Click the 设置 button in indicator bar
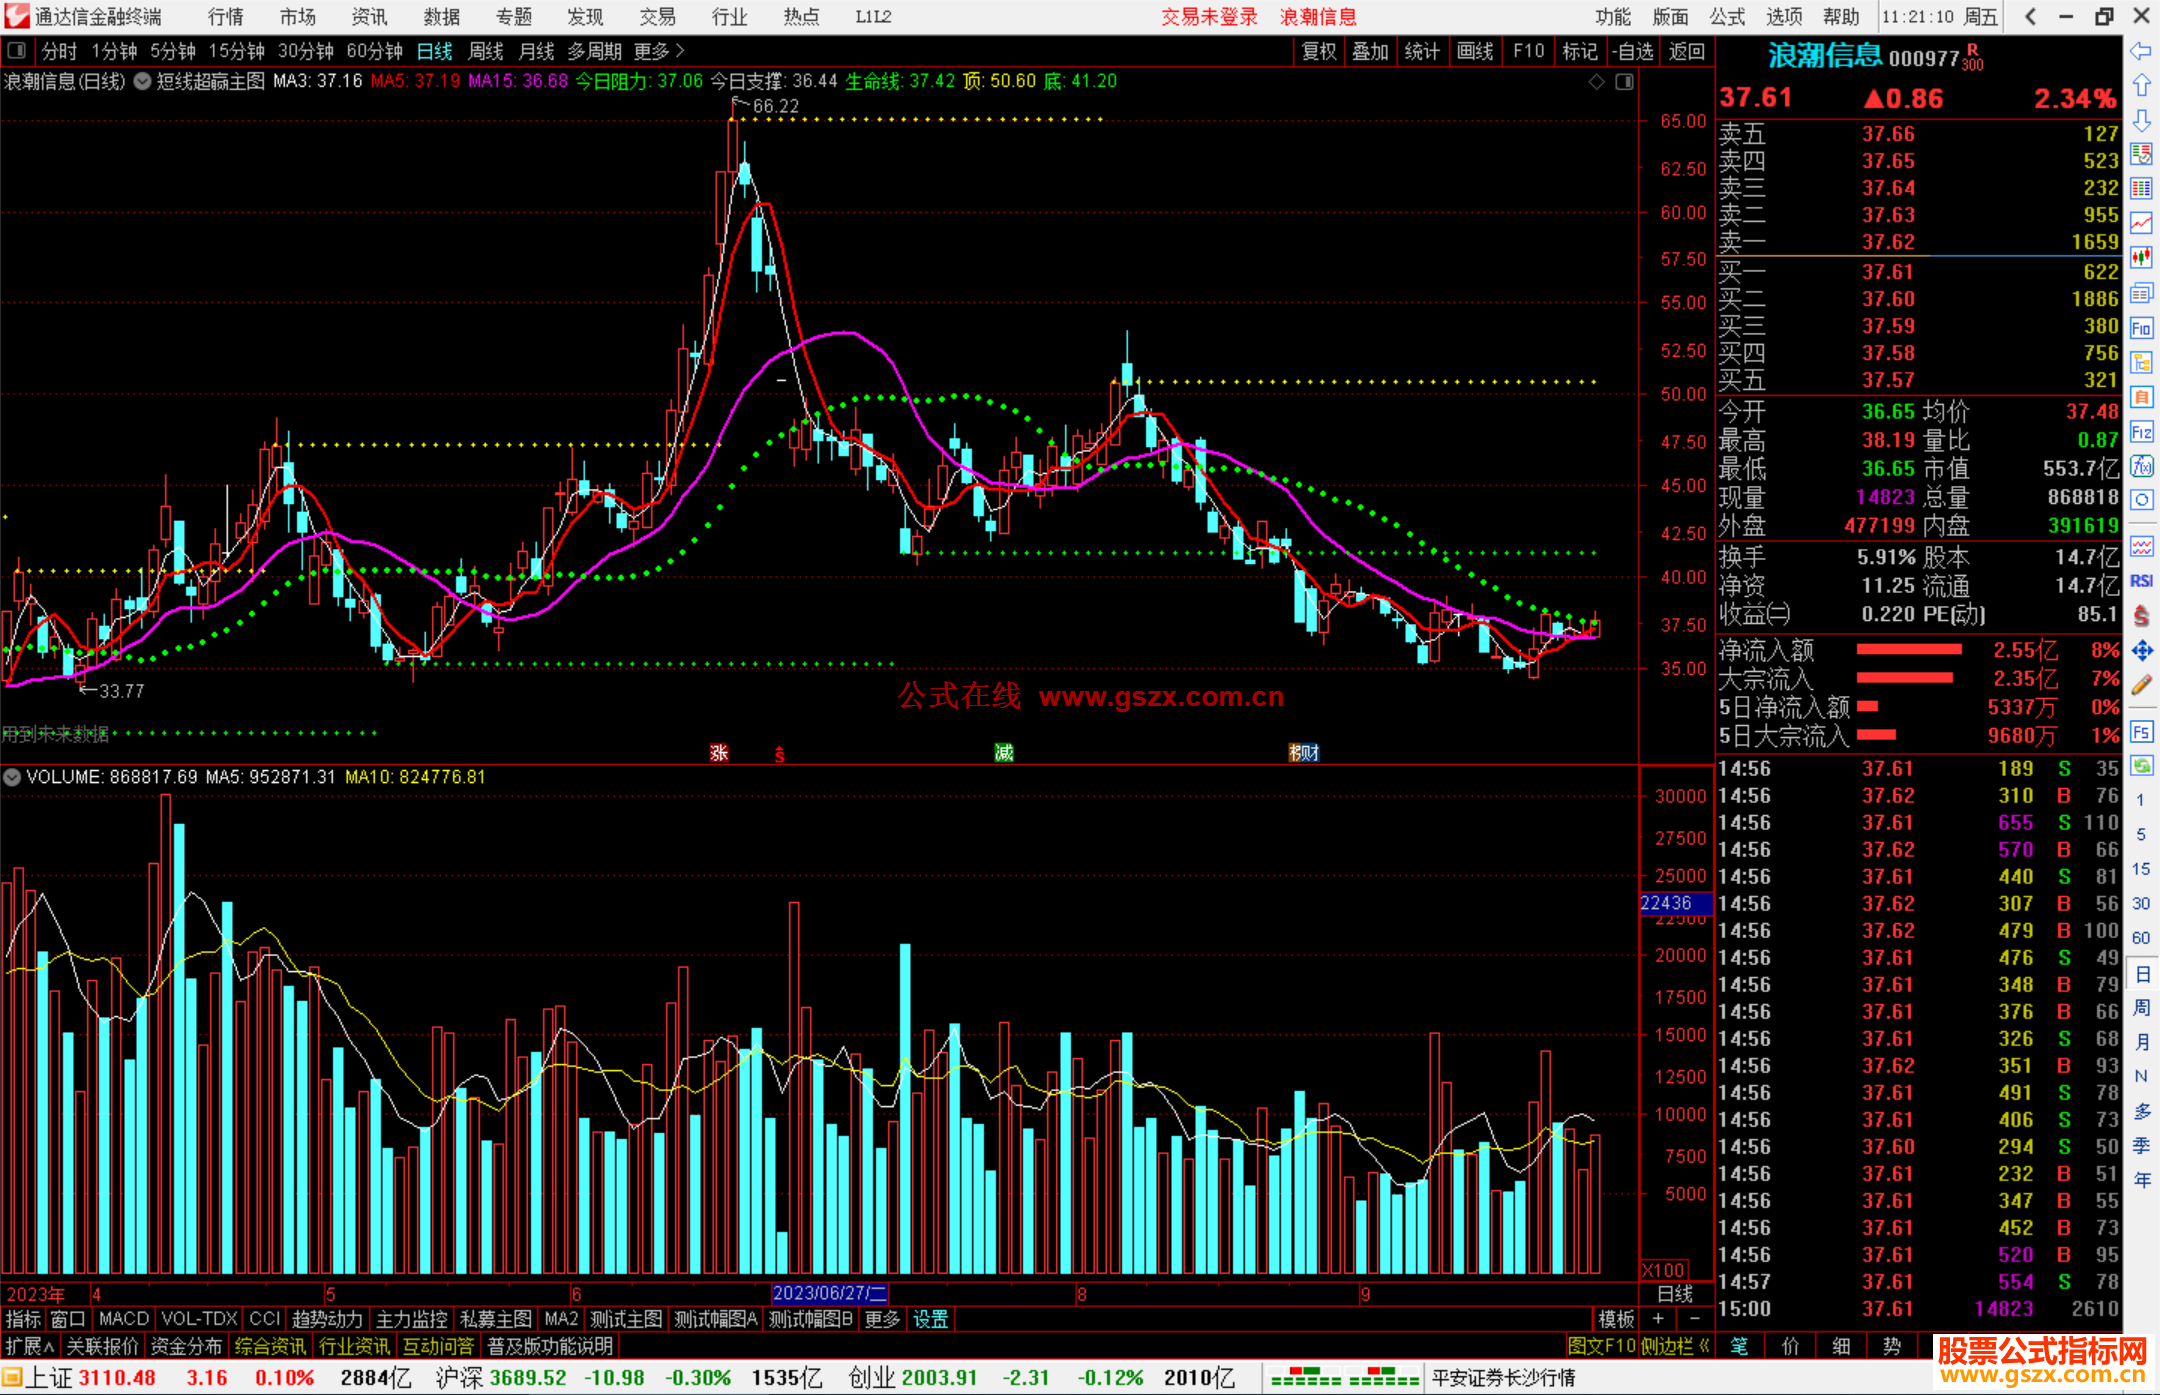 [930, 1319]
